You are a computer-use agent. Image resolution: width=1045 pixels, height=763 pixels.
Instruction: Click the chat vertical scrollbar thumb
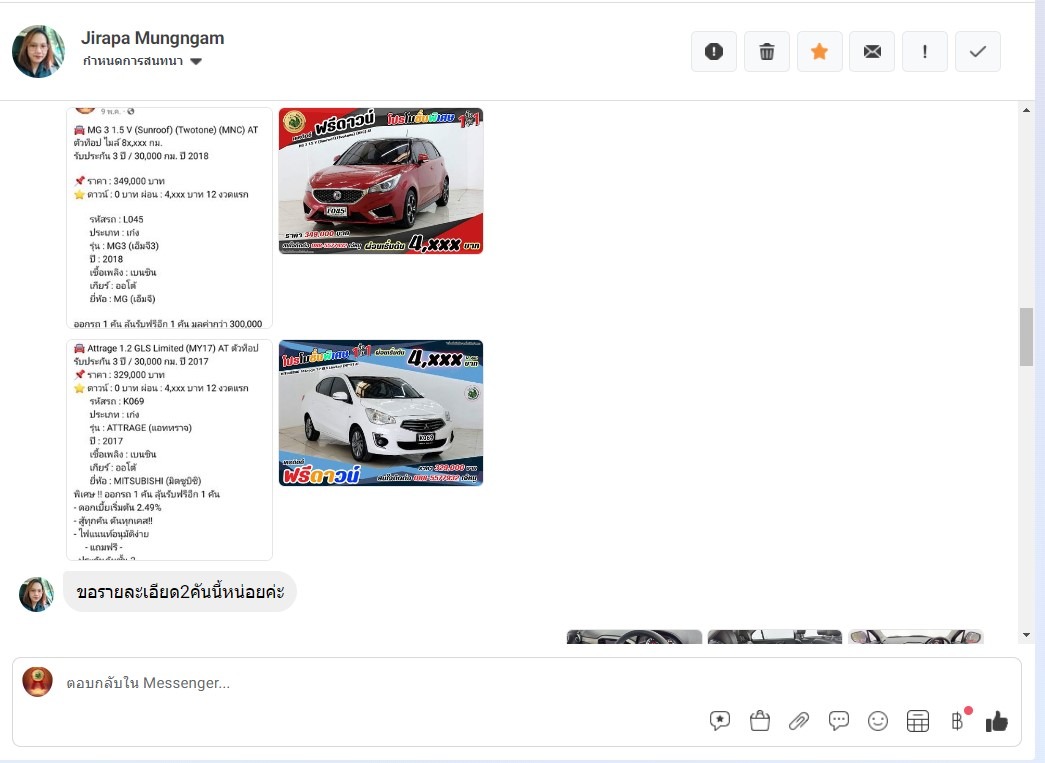1026,337
